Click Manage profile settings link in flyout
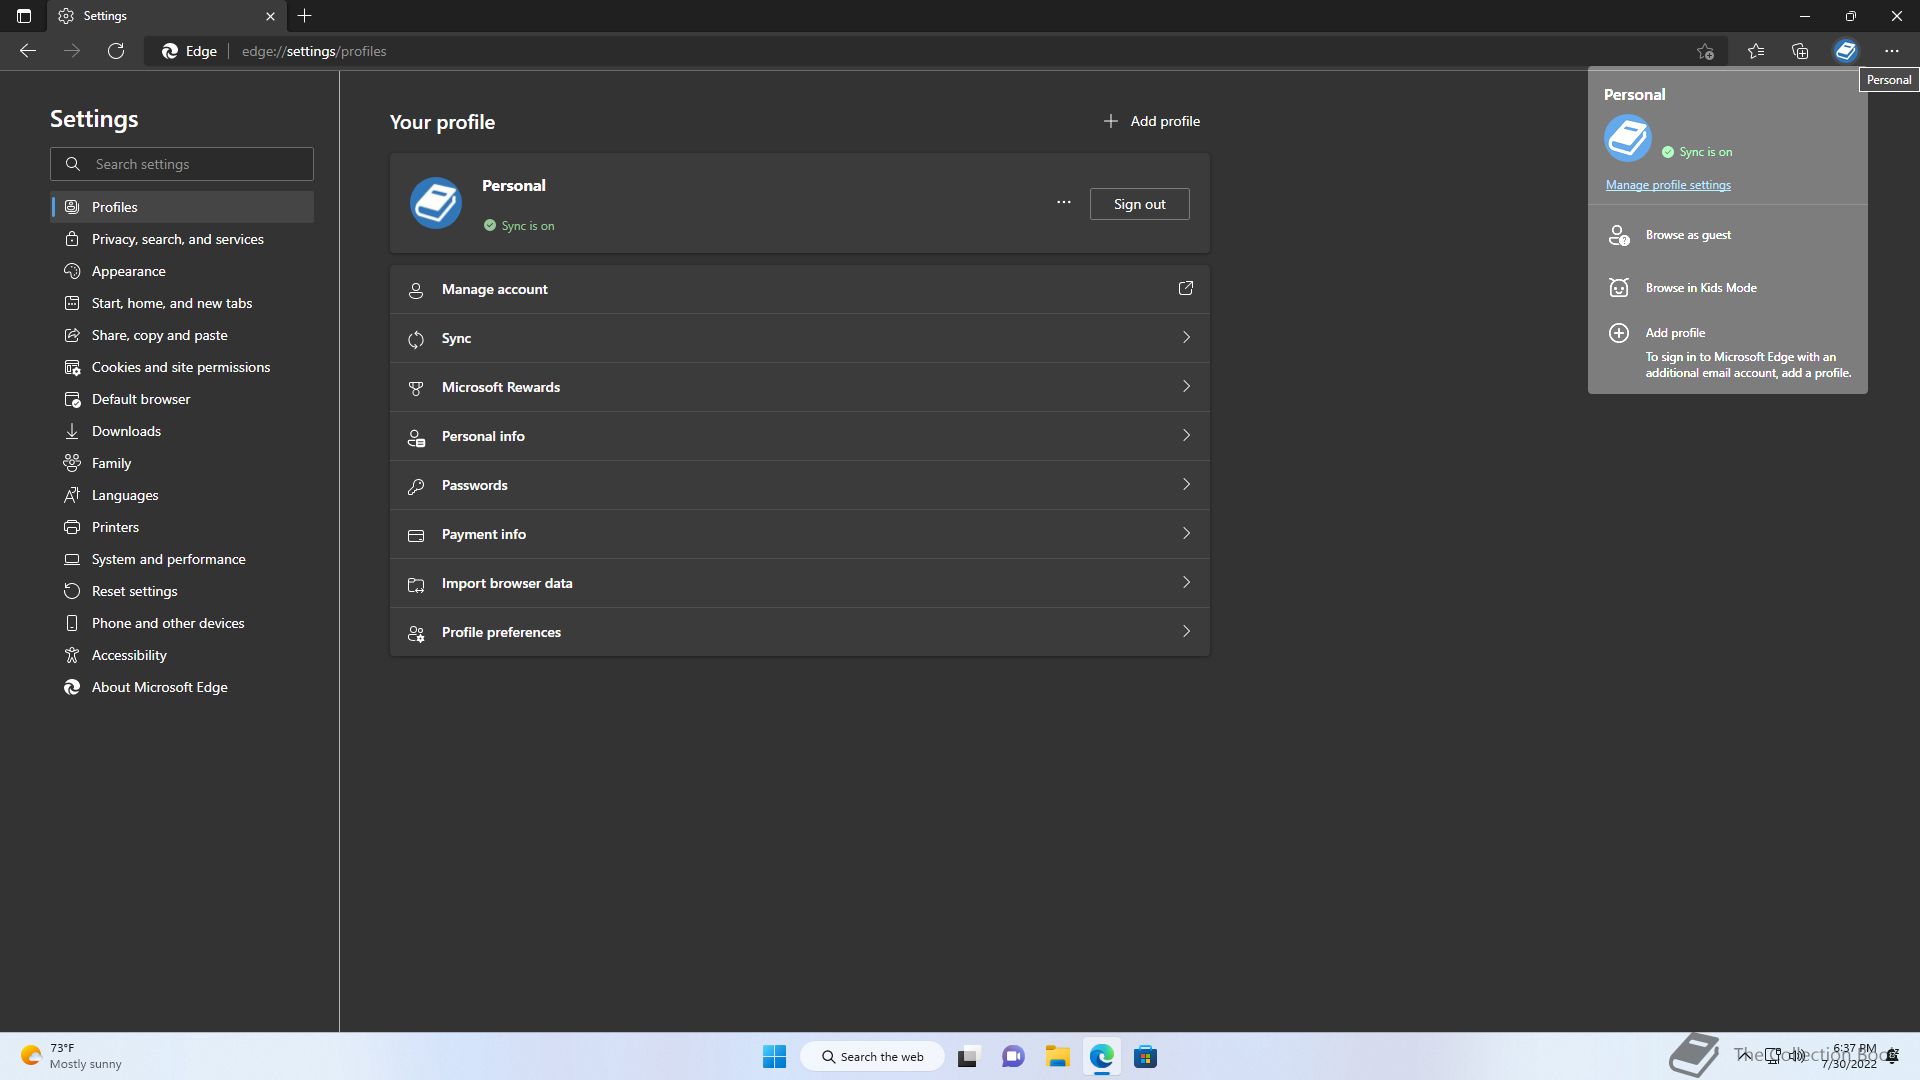Viewport: 1920px width, 1080px height. point(1668,185)
